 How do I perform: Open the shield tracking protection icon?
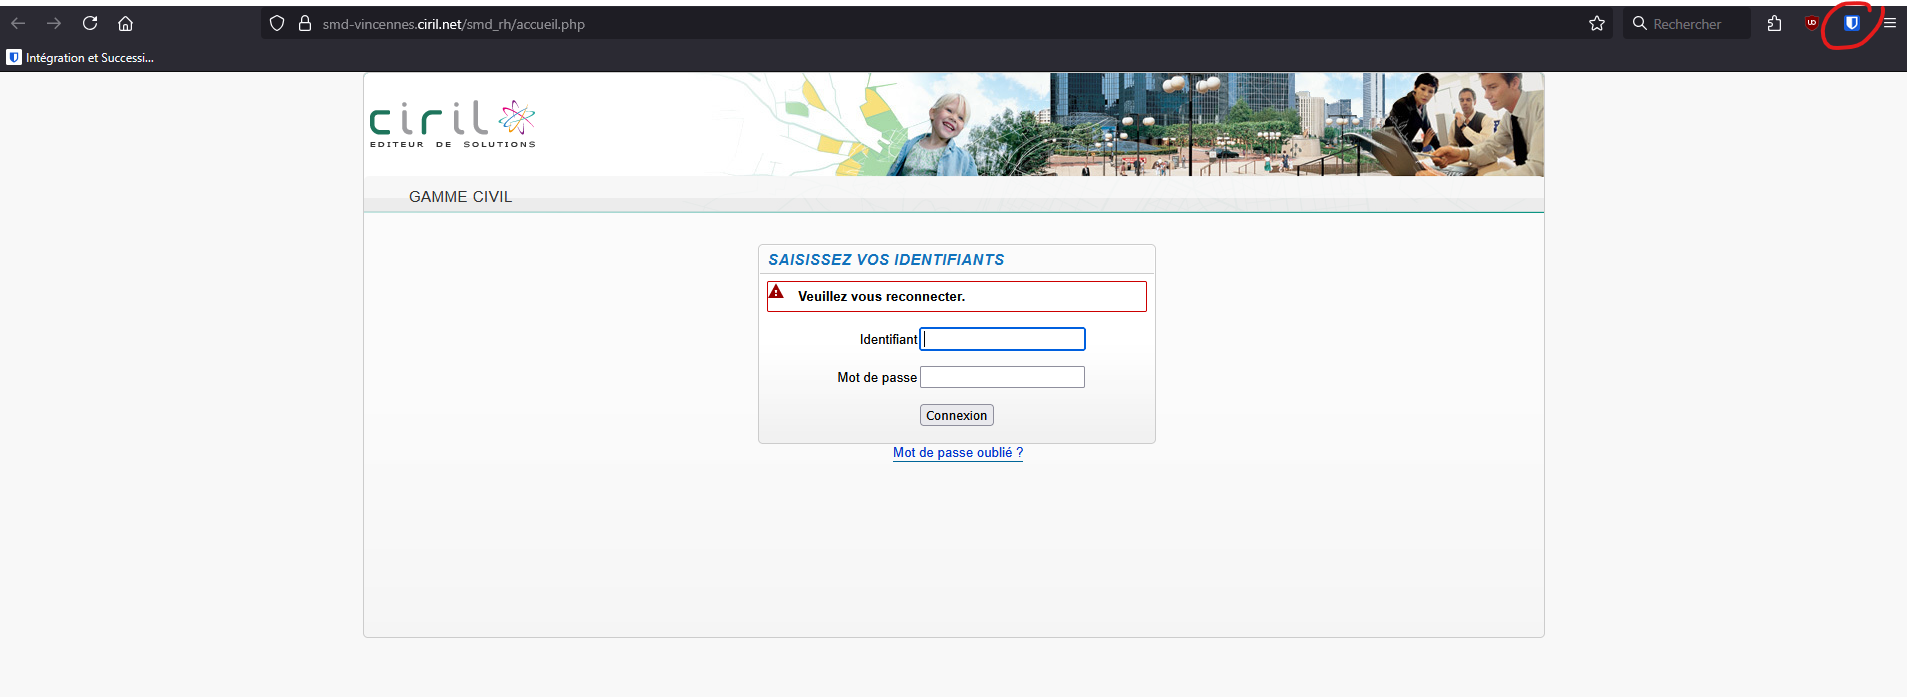tap(277, 23)
